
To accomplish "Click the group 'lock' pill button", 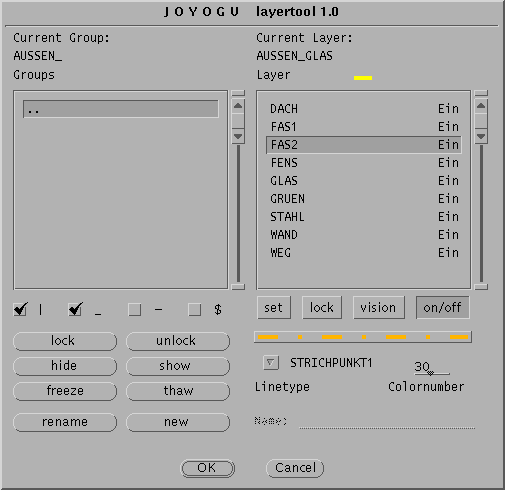I will pos(65,341).
